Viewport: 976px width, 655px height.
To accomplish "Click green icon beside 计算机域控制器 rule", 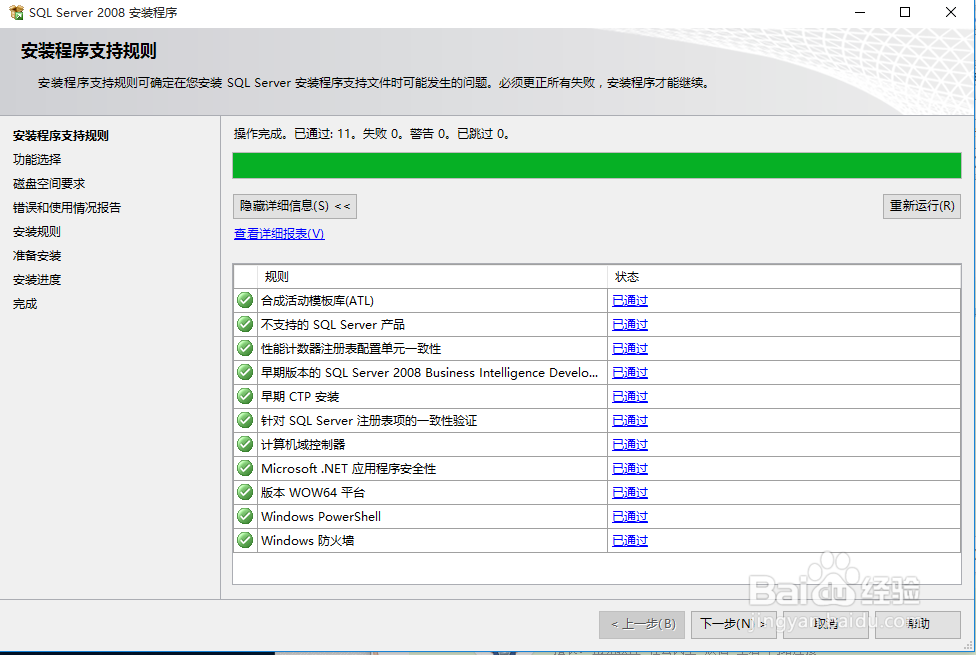I will tap(244, 444).
